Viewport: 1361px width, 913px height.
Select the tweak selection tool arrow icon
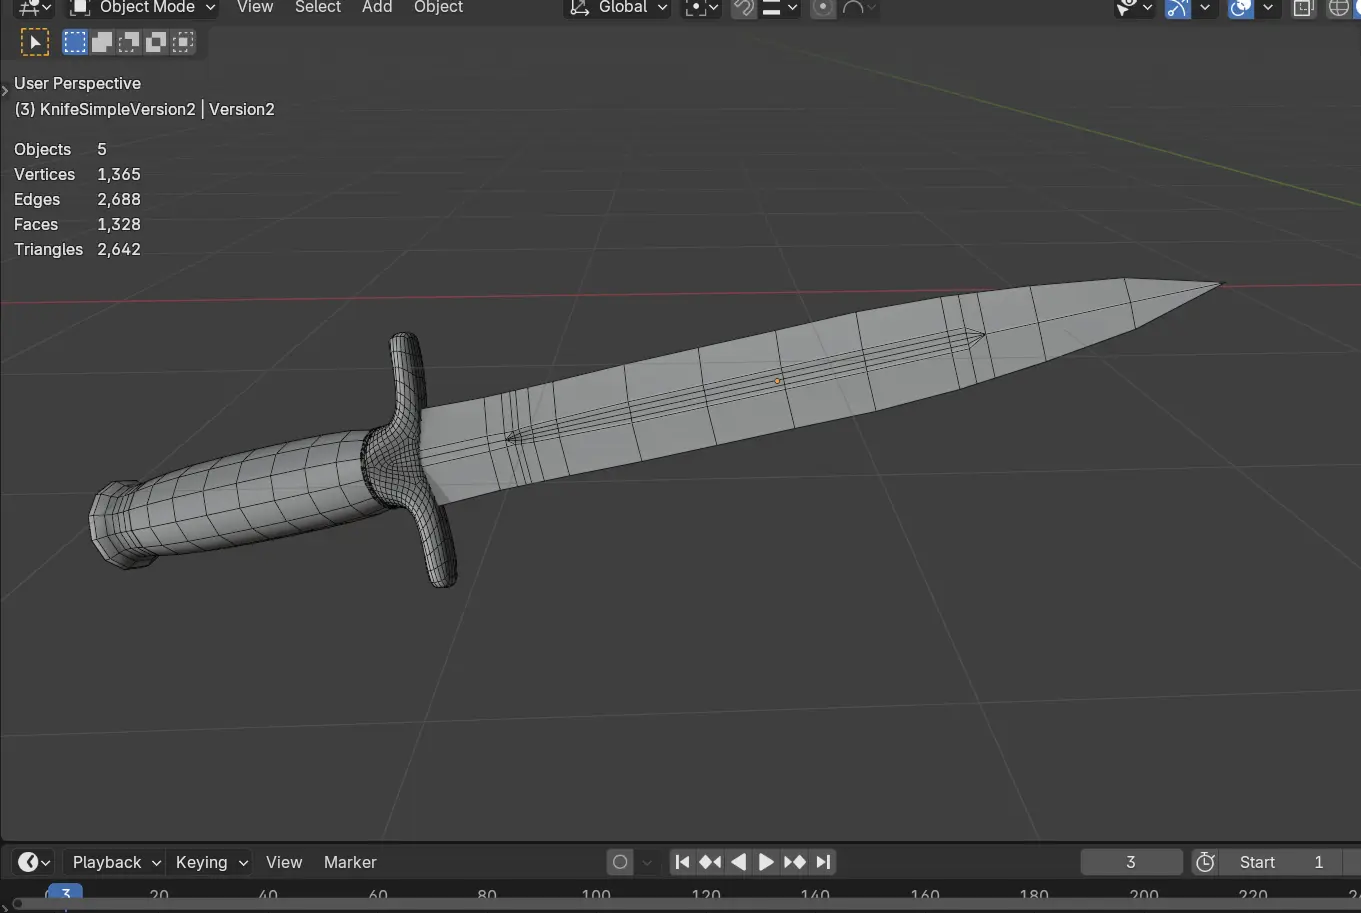click(34, 42)
